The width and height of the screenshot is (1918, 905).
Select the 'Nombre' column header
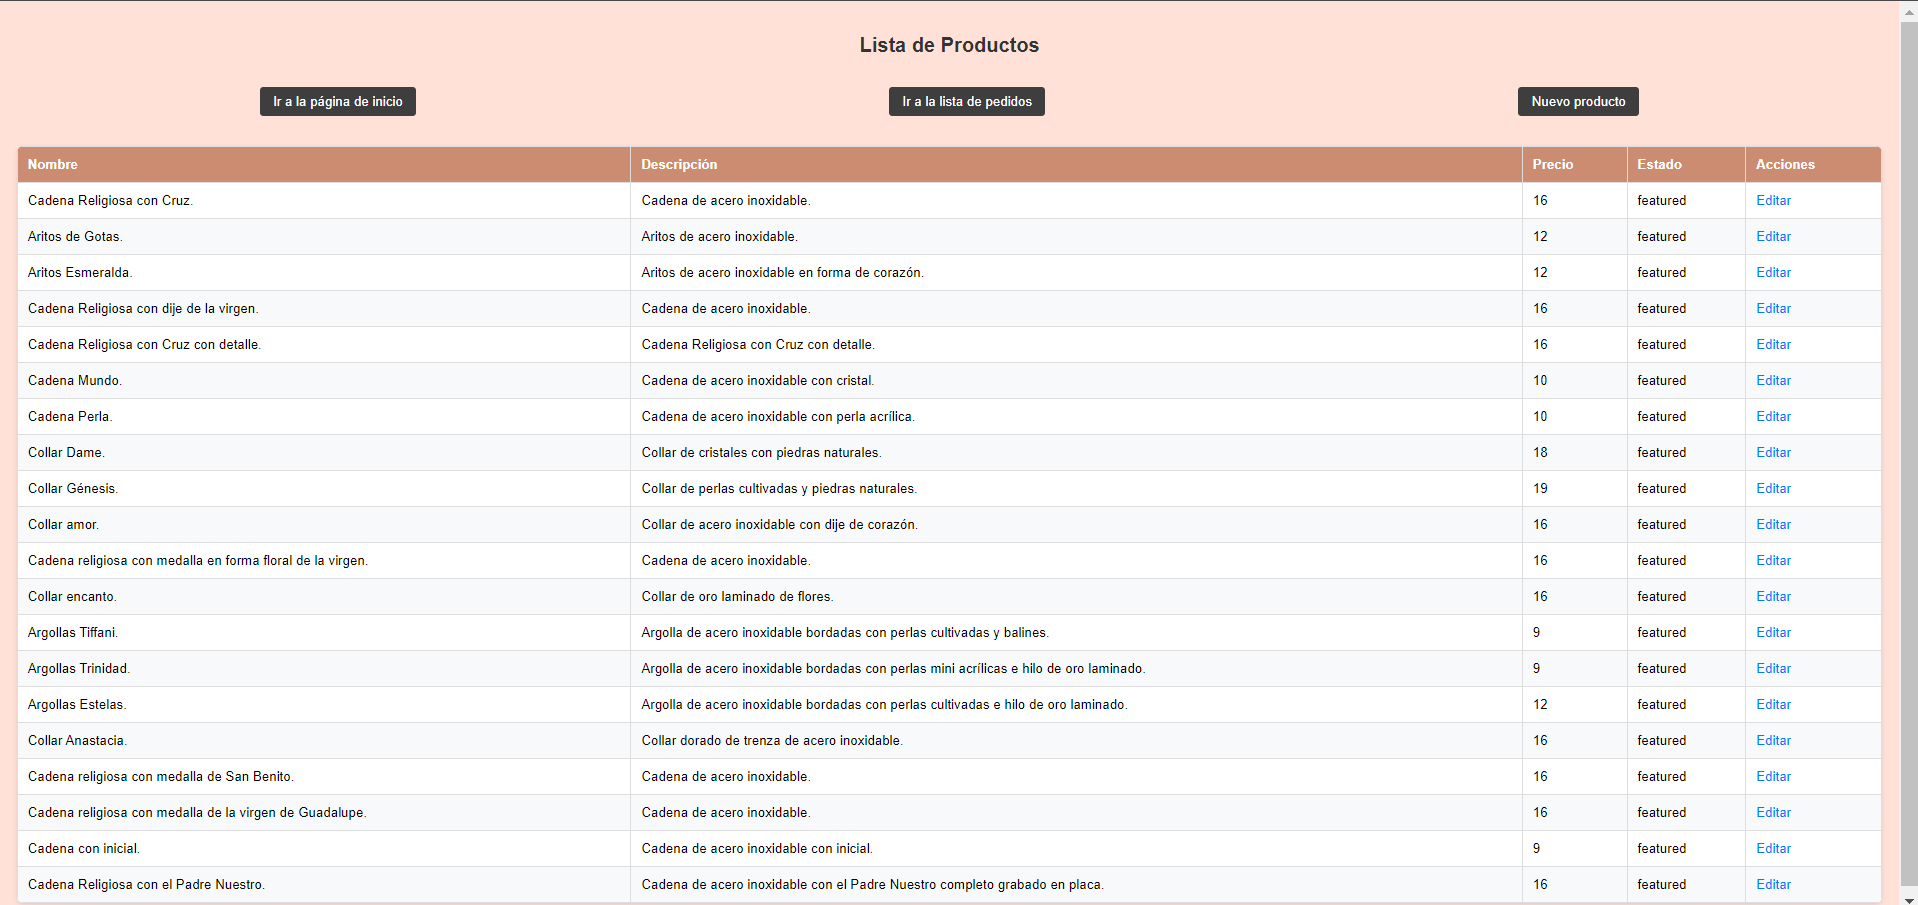point(53,164)
